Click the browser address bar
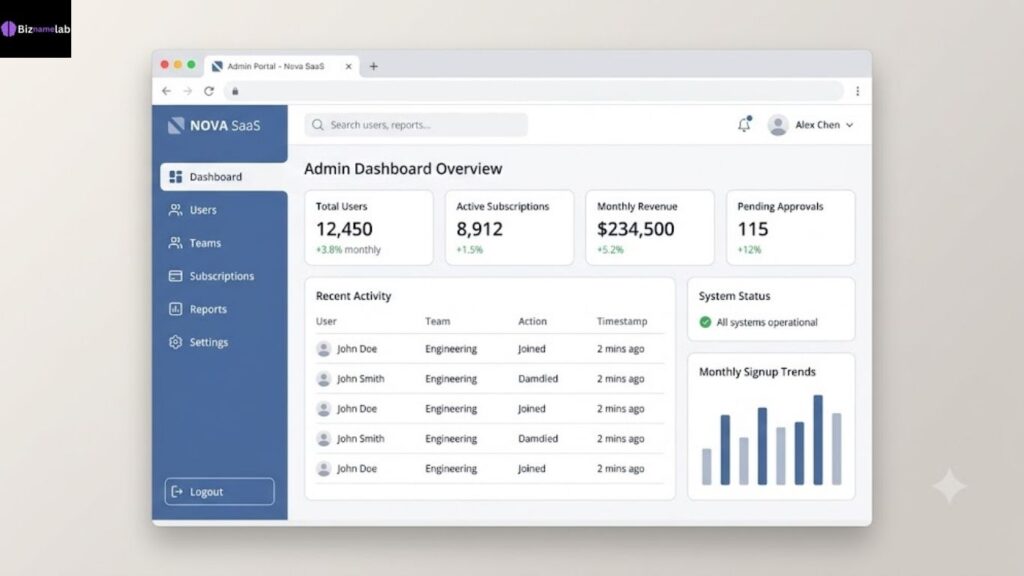This screenshot has width=1024, height=576. pos(534,91)
